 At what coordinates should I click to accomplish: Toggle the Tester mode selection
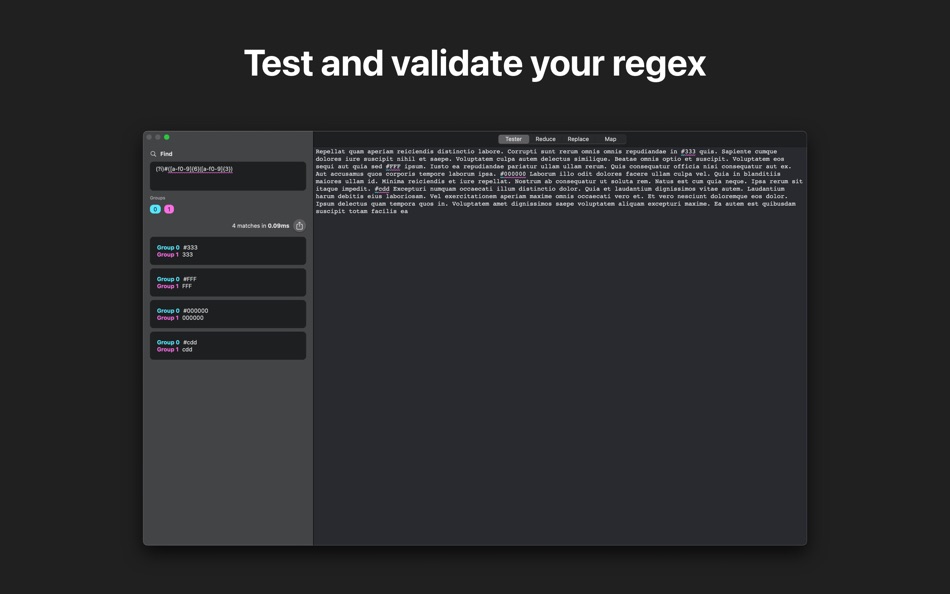[x=513, y=139]
